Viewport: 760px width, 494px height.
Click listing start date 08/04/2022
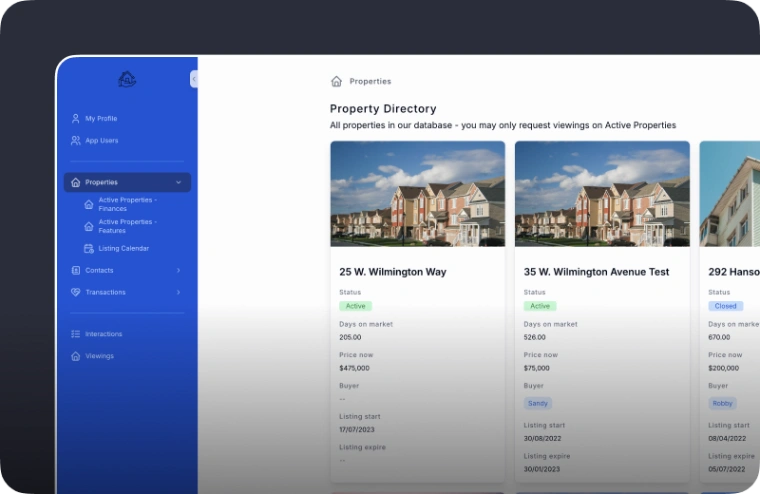[x=727, y=438]
